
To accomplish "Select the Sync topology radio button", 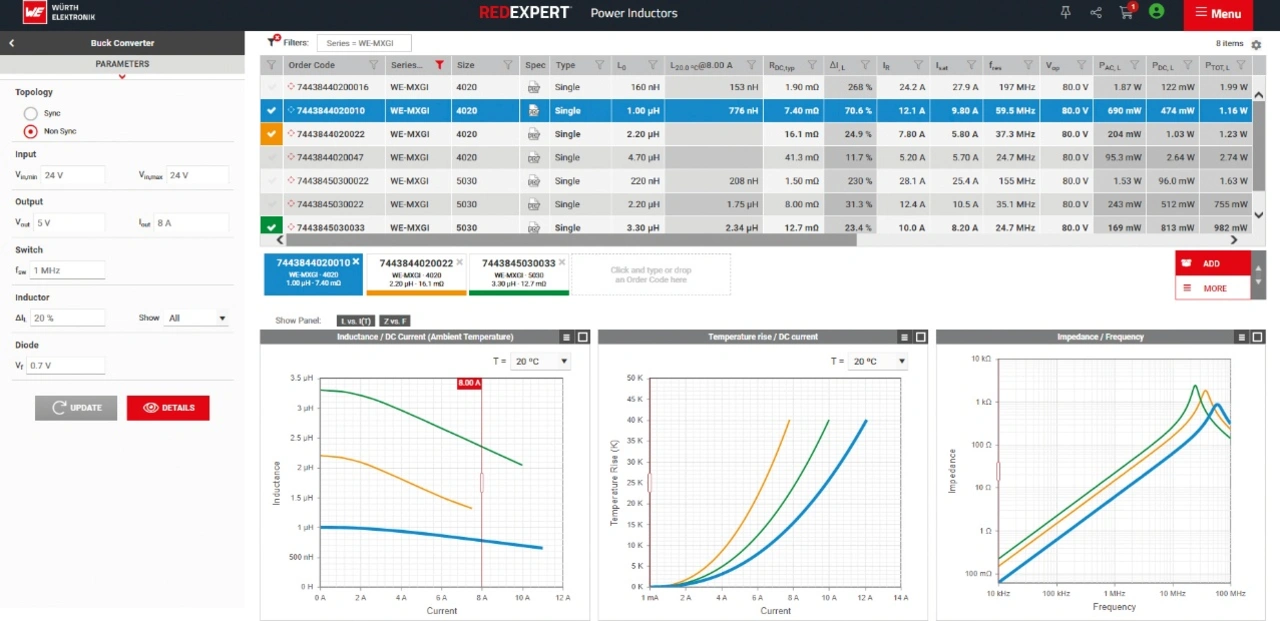I will (x=31, y=114).
